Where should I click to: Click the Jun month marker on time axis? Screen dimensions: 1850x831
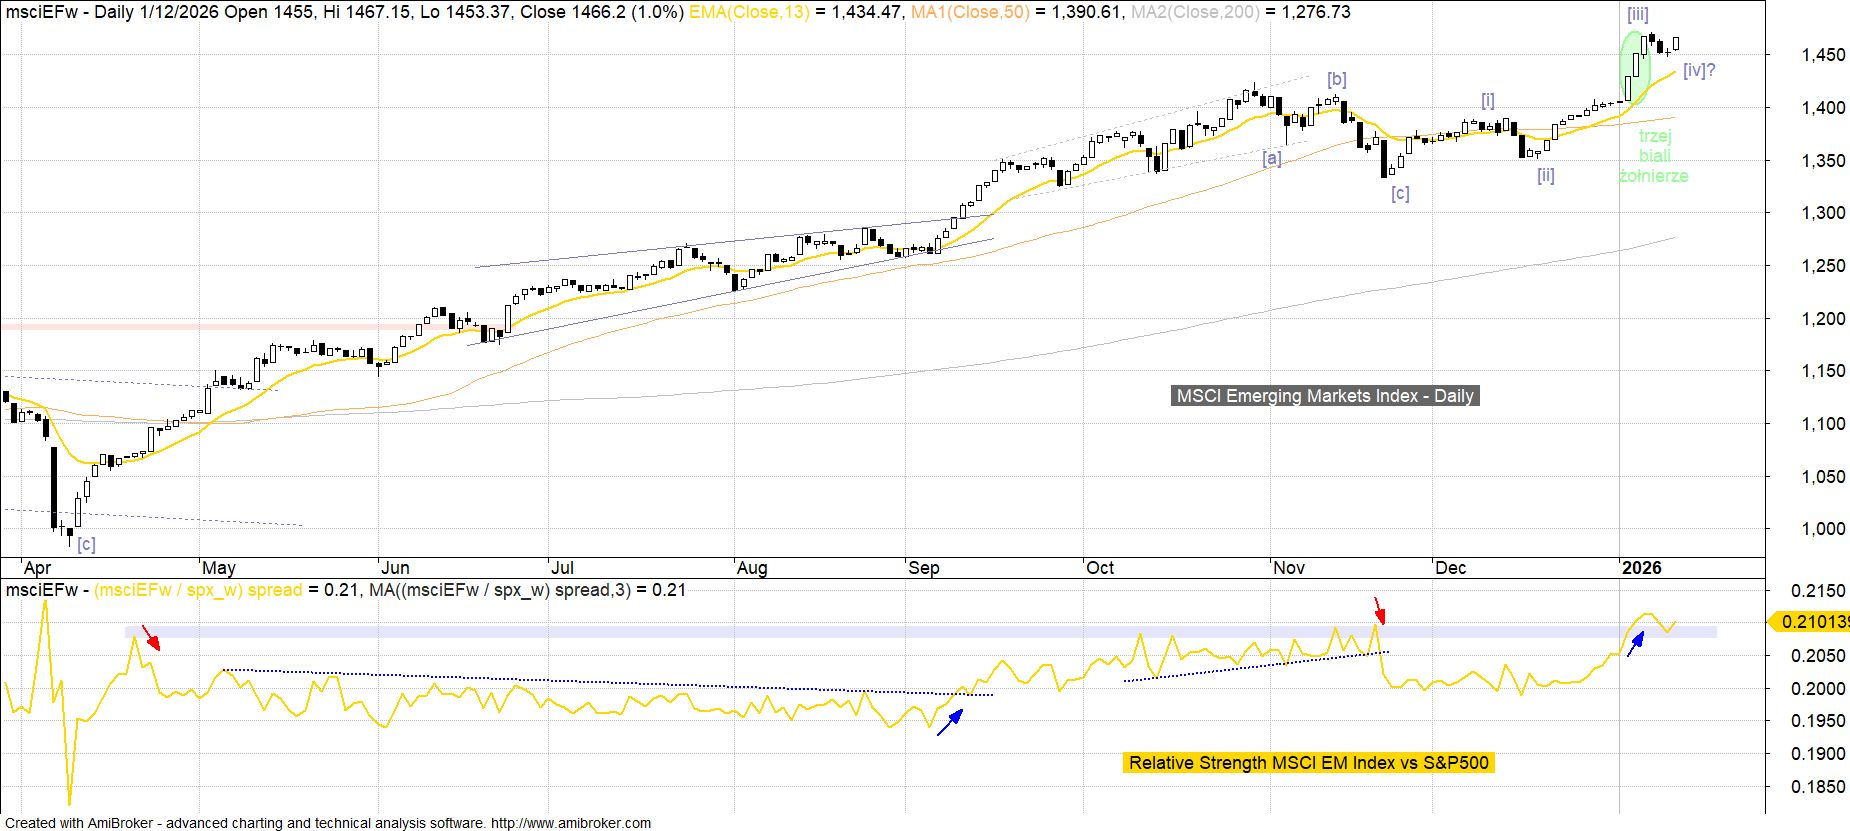[395, 568]
